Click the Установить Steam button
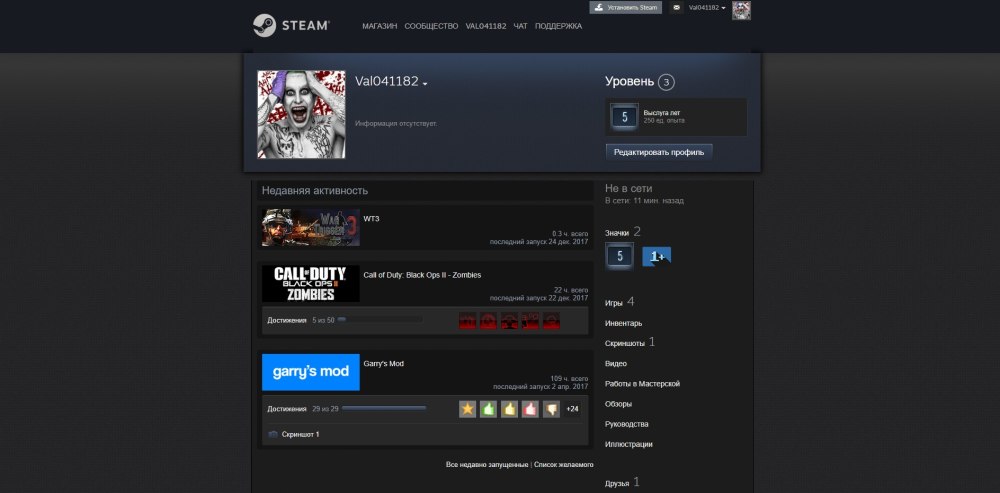 point(626,8)
